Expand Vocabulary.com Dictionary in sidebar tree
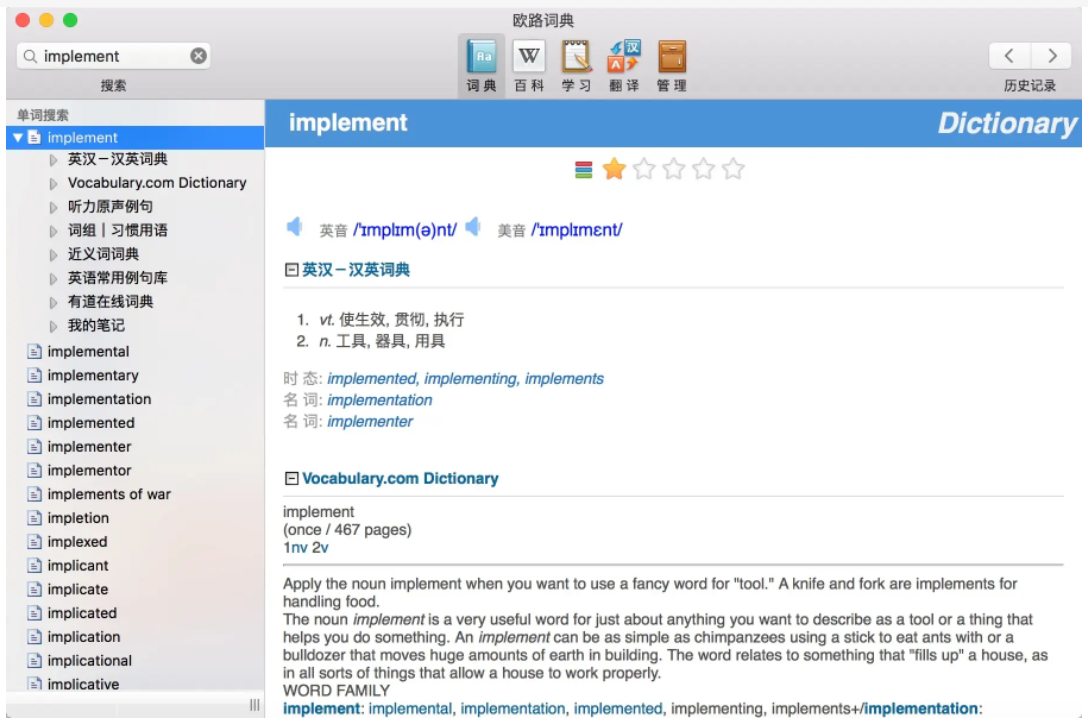 [x=53, y=184]
